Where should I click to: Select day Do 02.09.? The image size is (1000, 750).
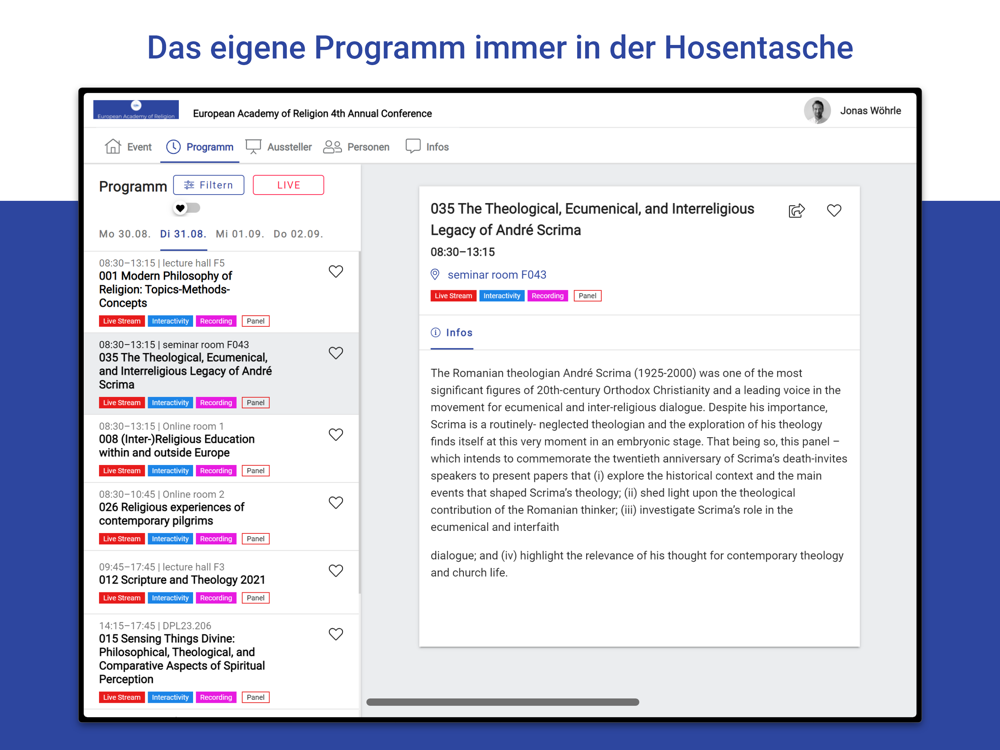pos(298,234)
